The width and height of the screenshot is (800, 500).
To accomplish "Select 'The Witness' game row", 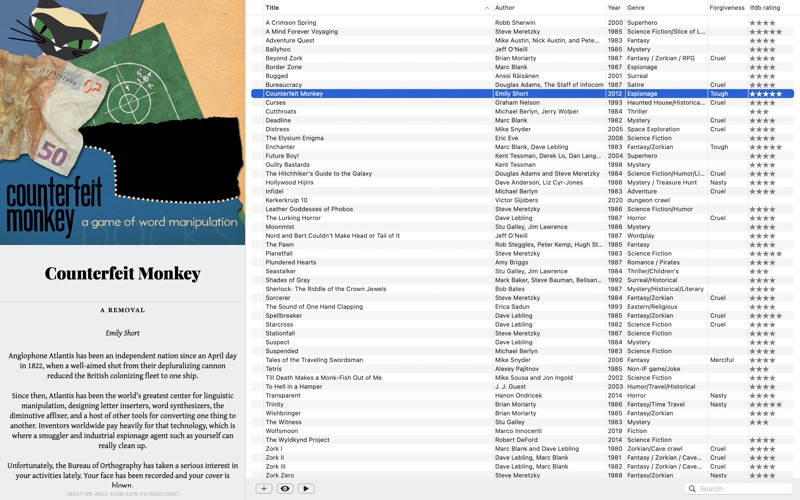I will [522, 422].
